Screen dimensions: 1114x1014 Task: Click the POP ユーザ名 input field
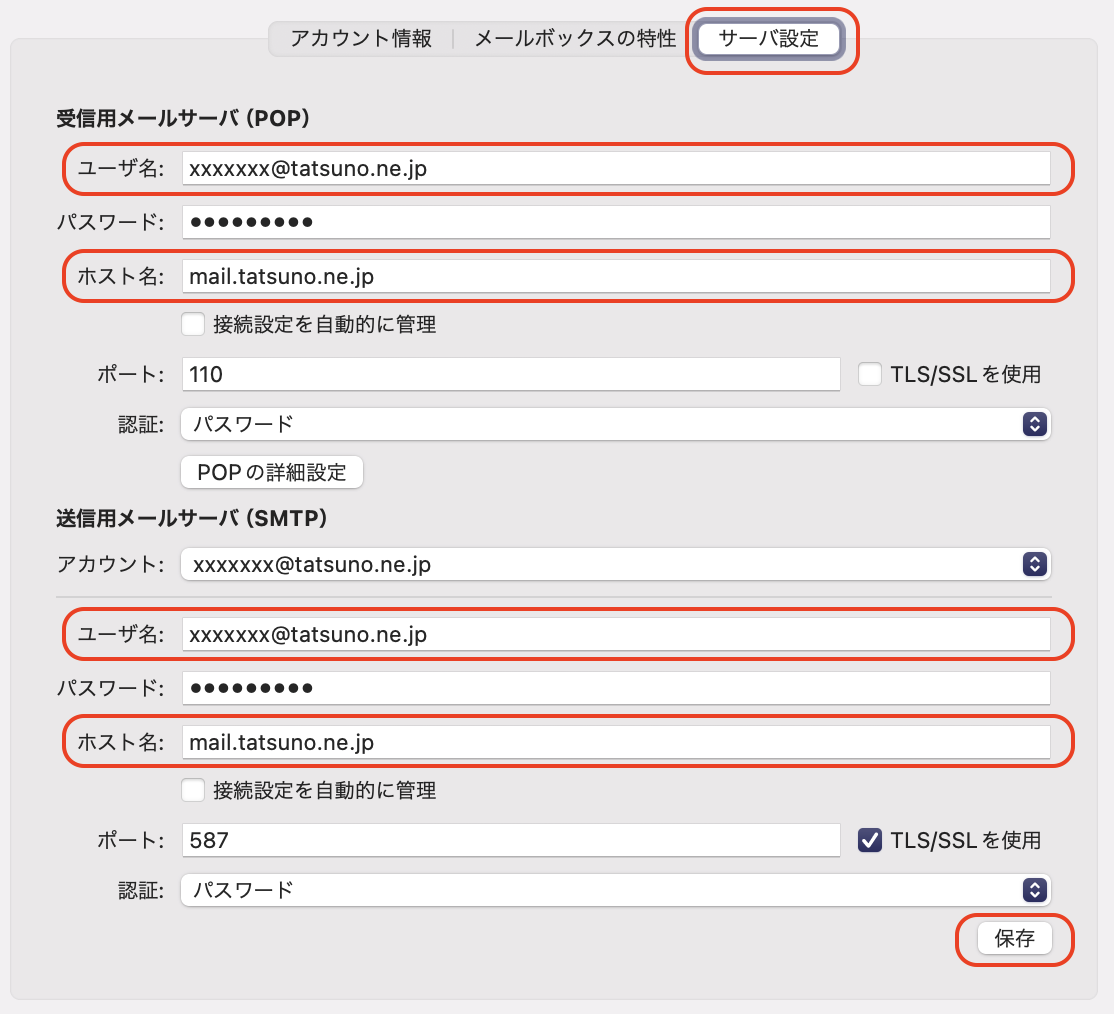pyautogui.click(x=615, y=168)
